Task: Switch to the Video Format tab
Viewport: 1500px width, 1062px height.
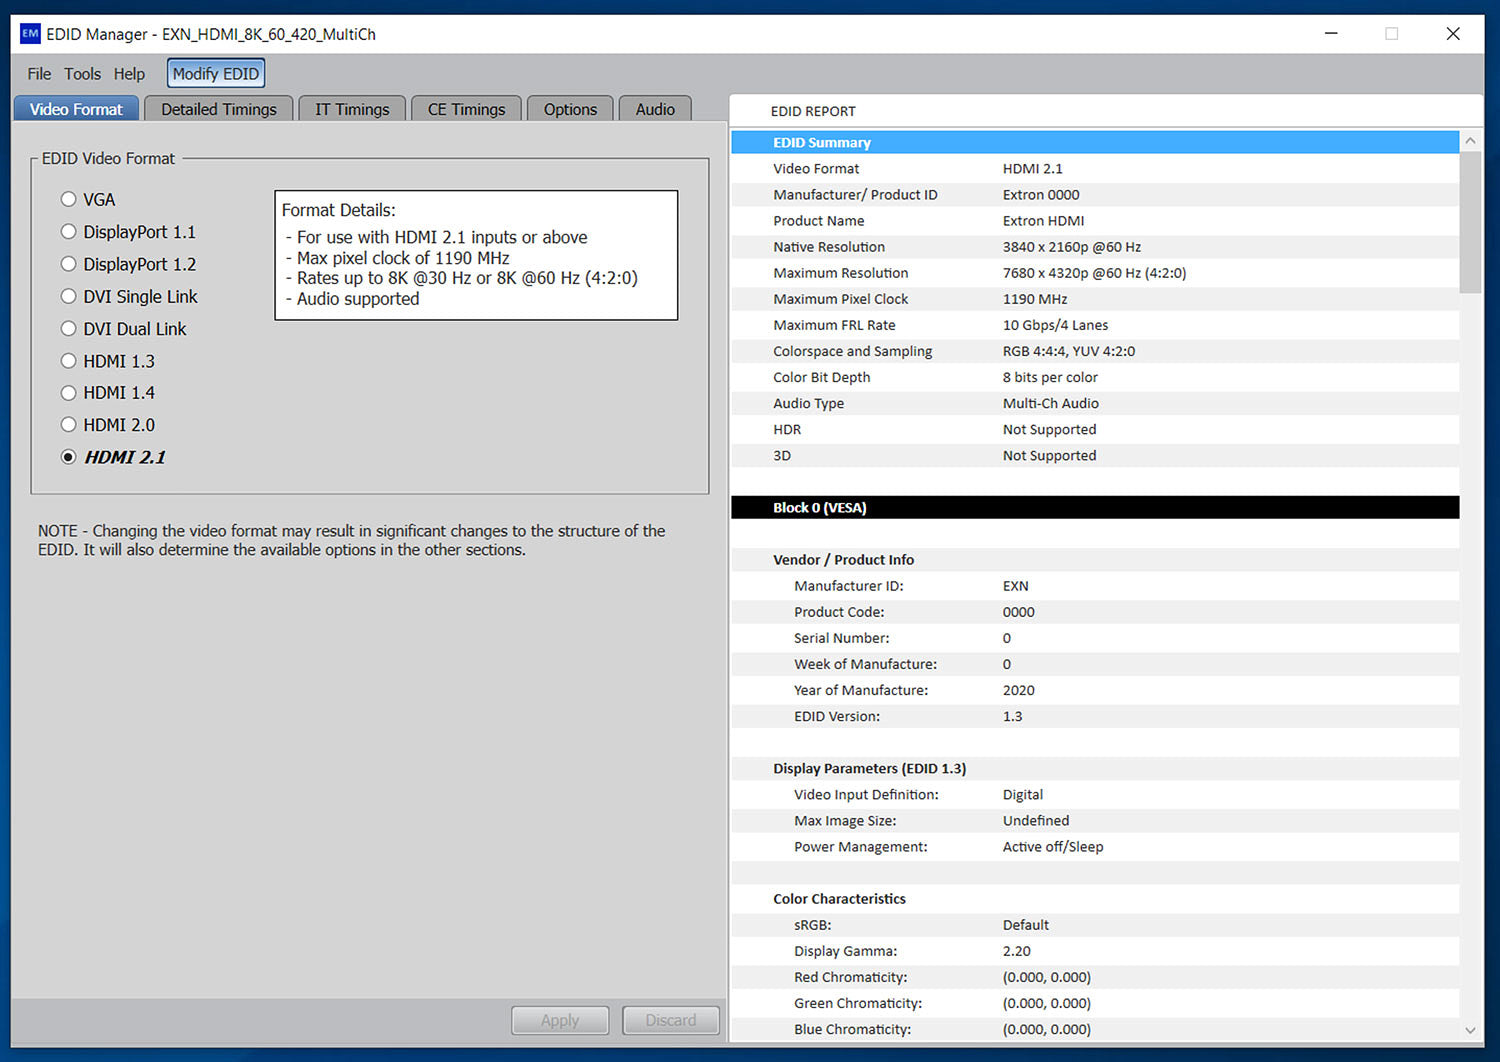Action: coord(76,109)
